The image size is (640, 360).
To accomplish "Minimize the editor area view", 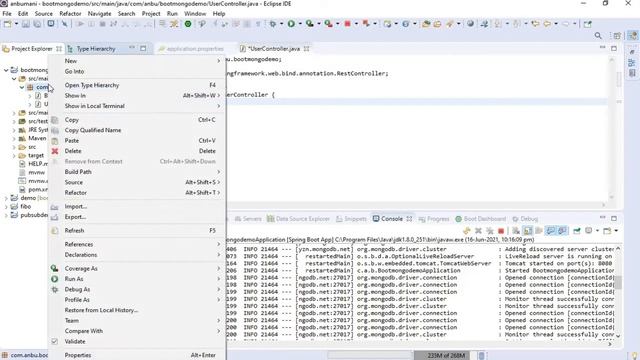I will pos(602,48).
